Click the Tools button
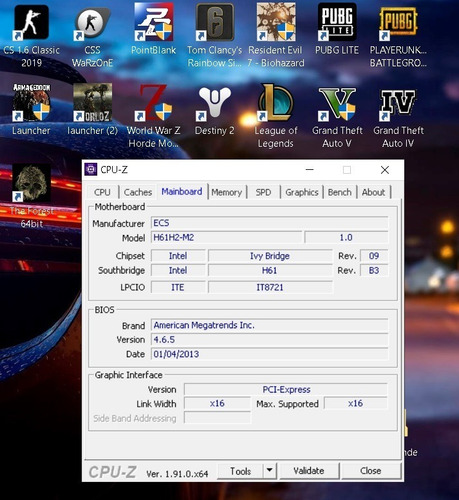Screen dimensions: 459x500 click(x=240, y=471)
